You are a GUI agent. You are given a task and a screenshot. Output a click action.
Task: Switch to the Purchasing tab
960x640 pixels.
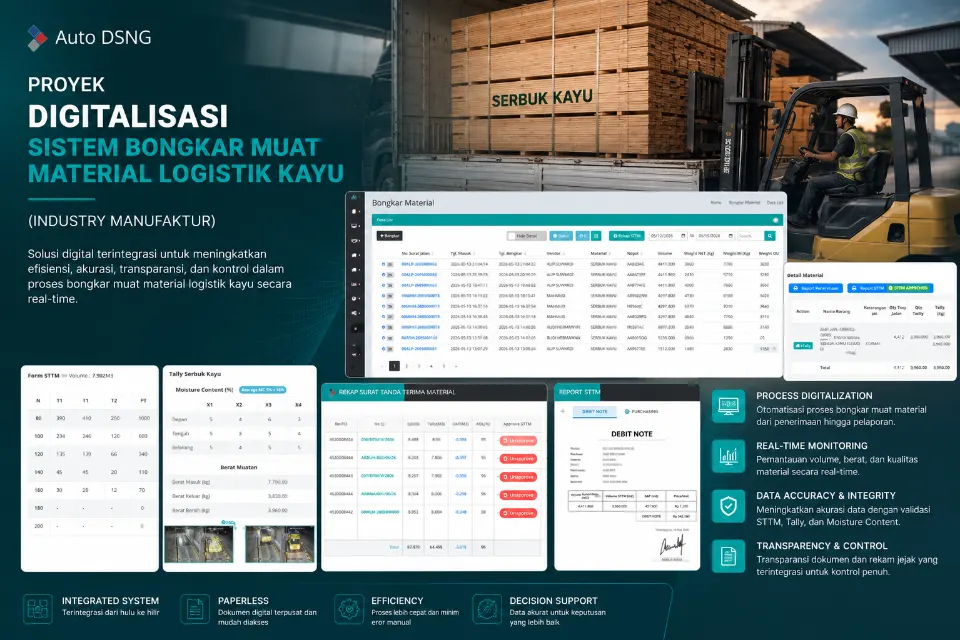642,412
